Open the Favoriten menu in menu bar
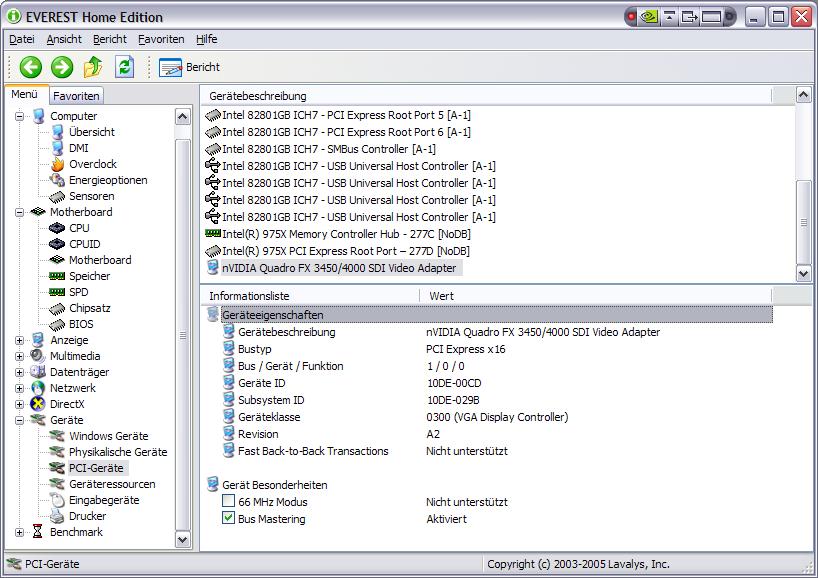818x578 pixels. [x=161, y=39]
